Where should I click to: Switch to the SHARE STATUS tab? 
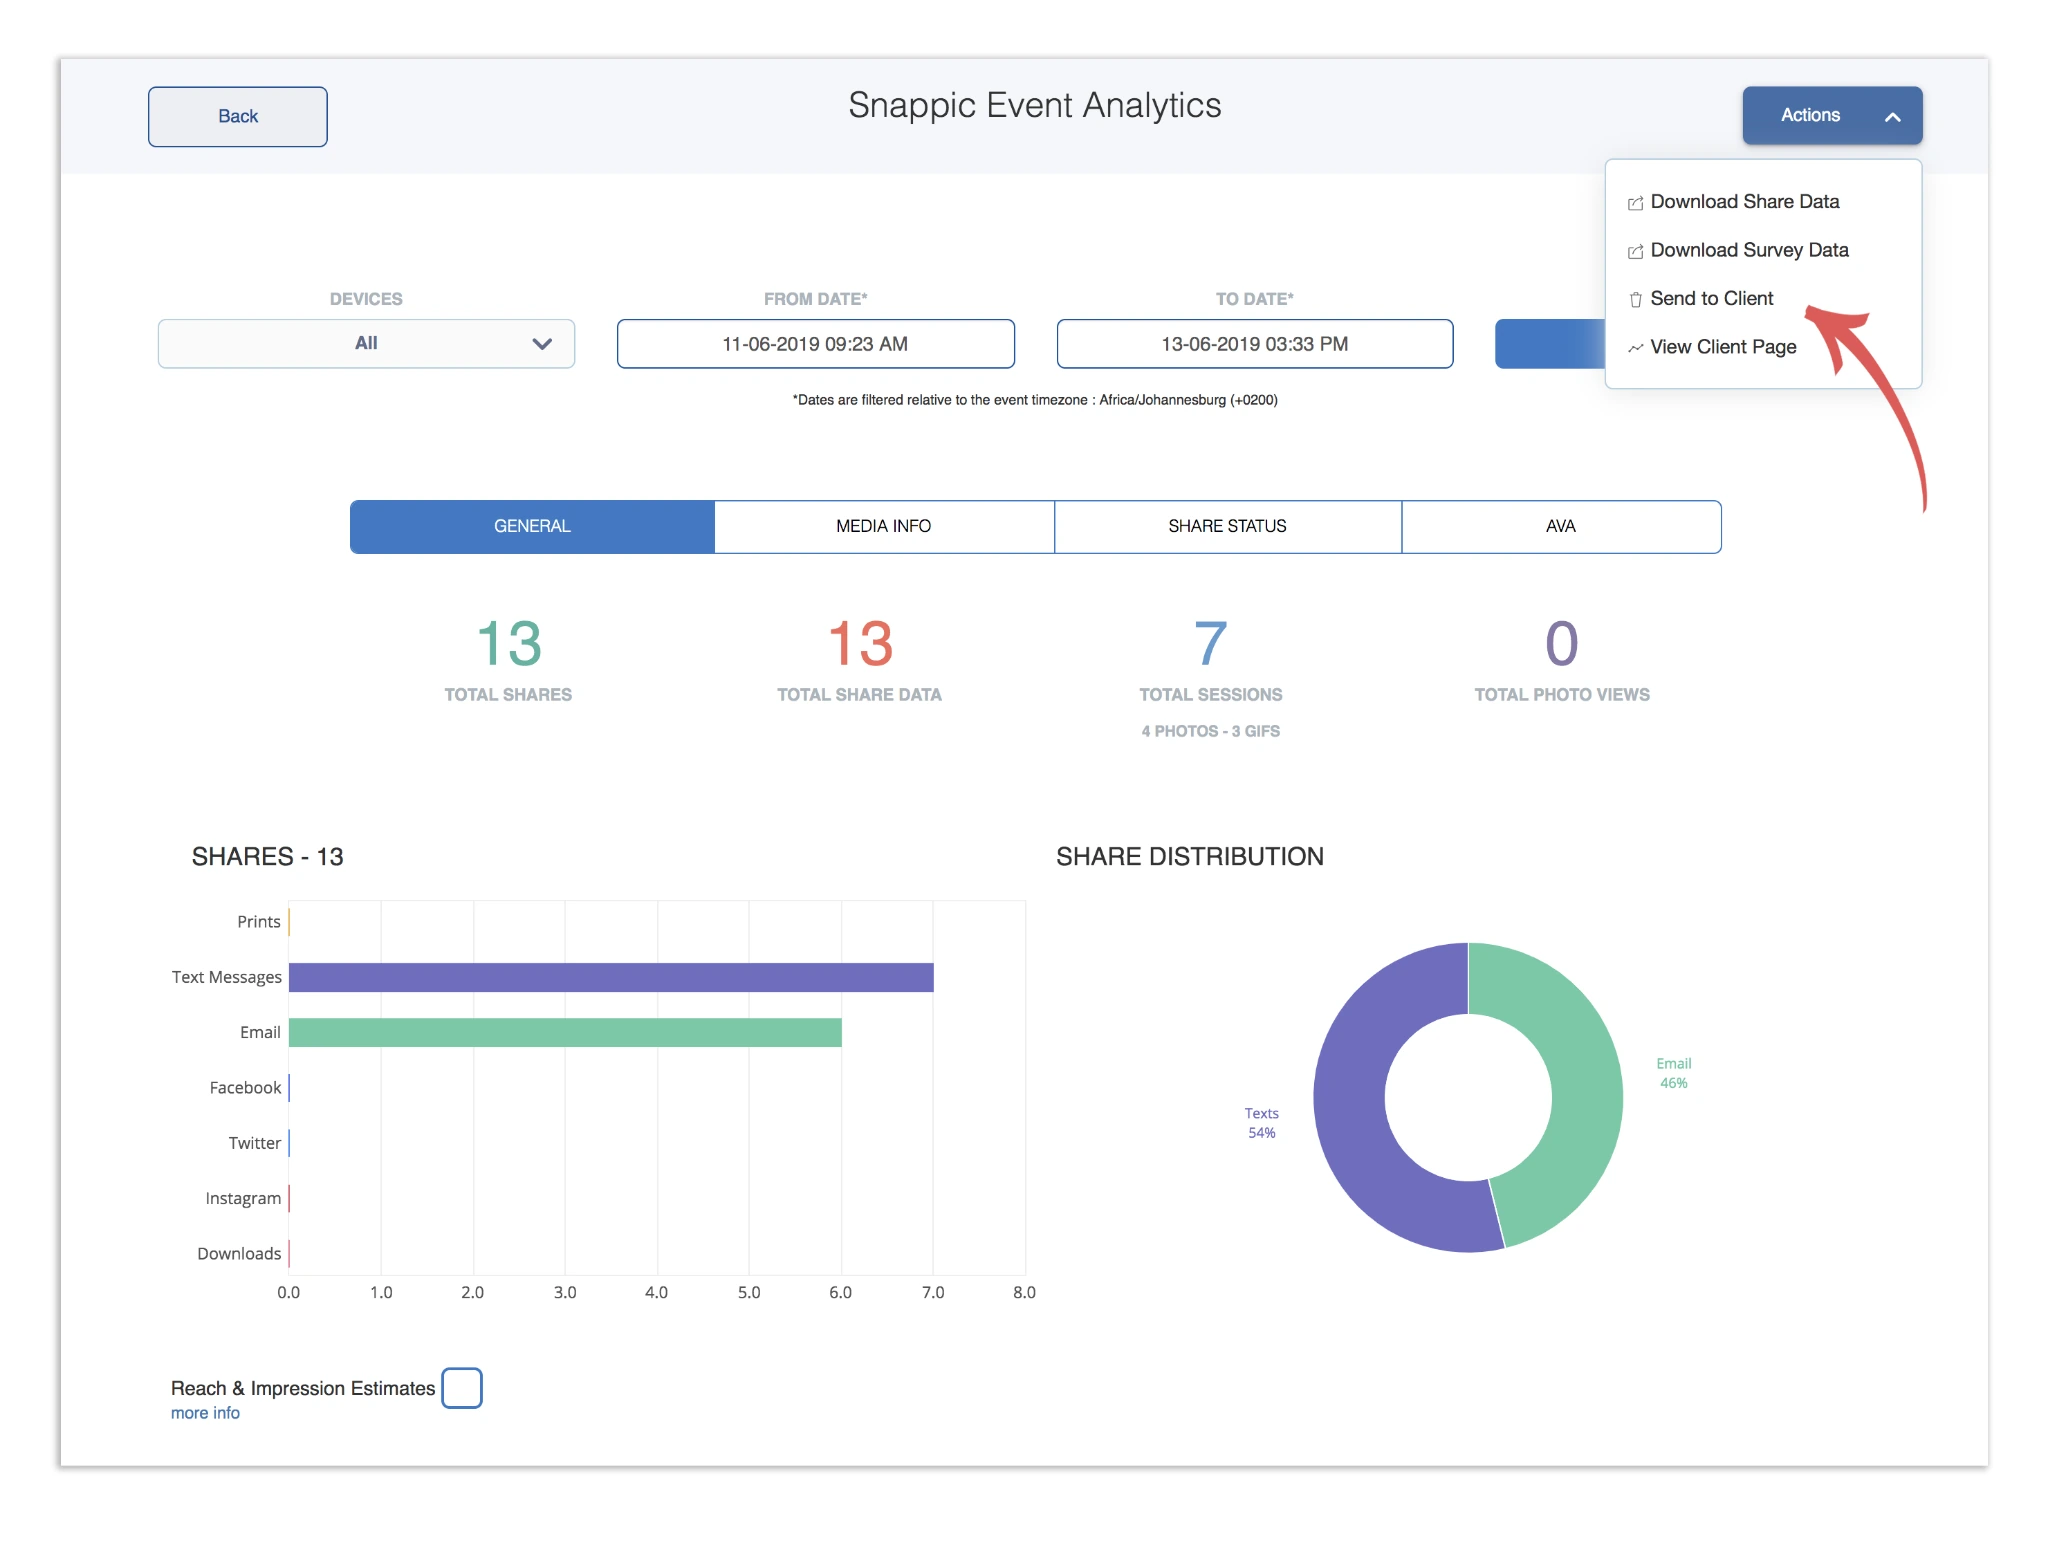point(1227,526)
